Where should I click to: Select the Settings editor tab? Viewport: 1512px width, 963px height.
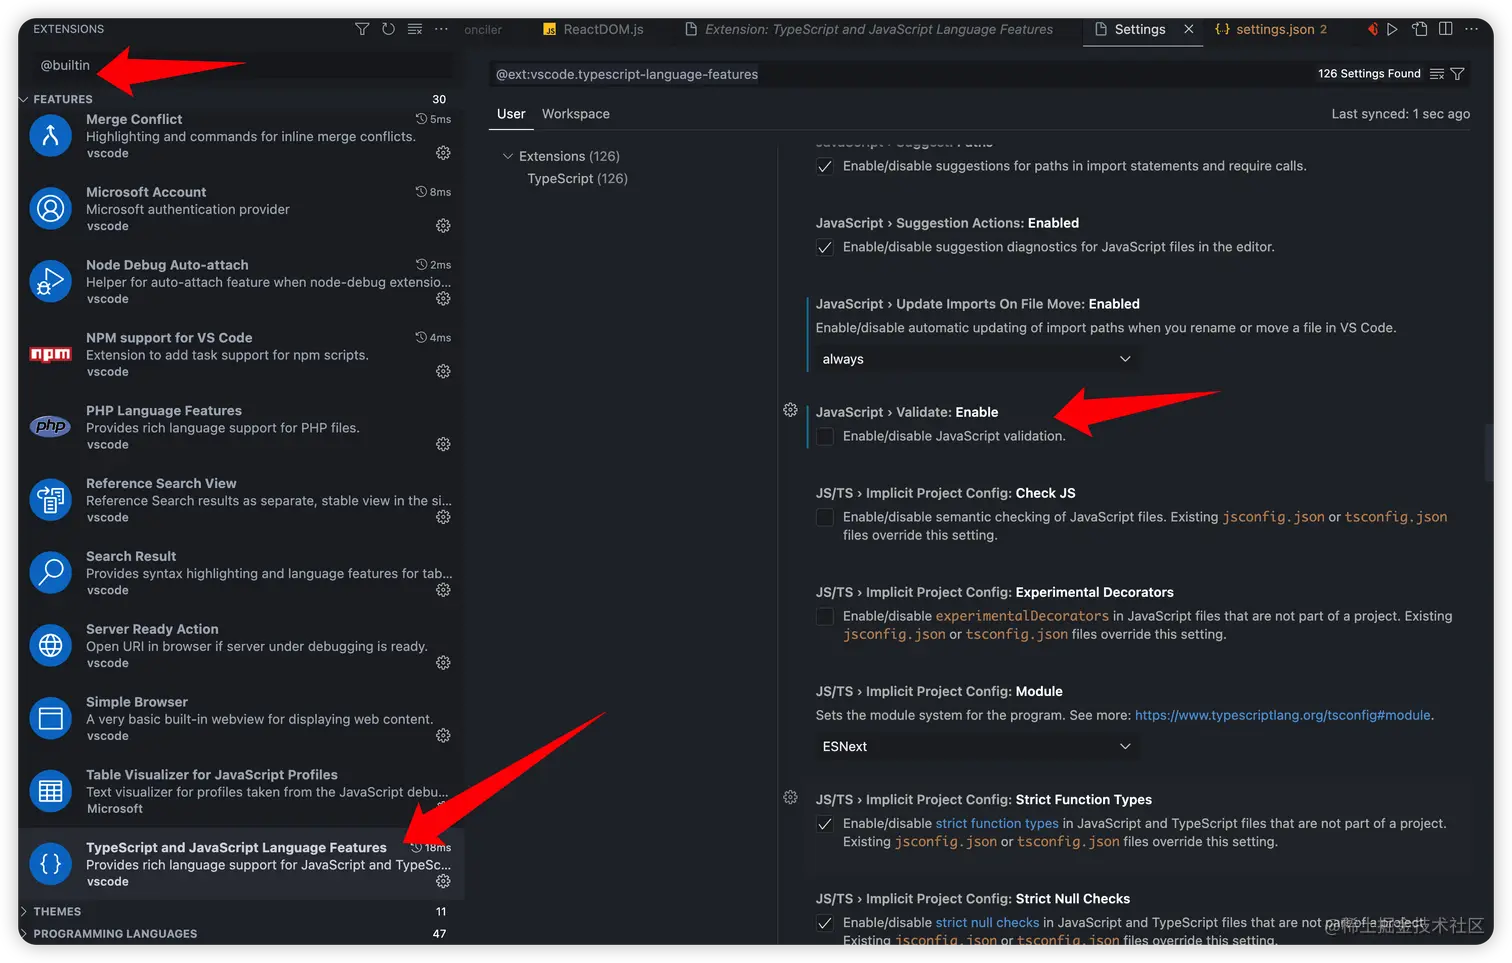(1140, 29)
